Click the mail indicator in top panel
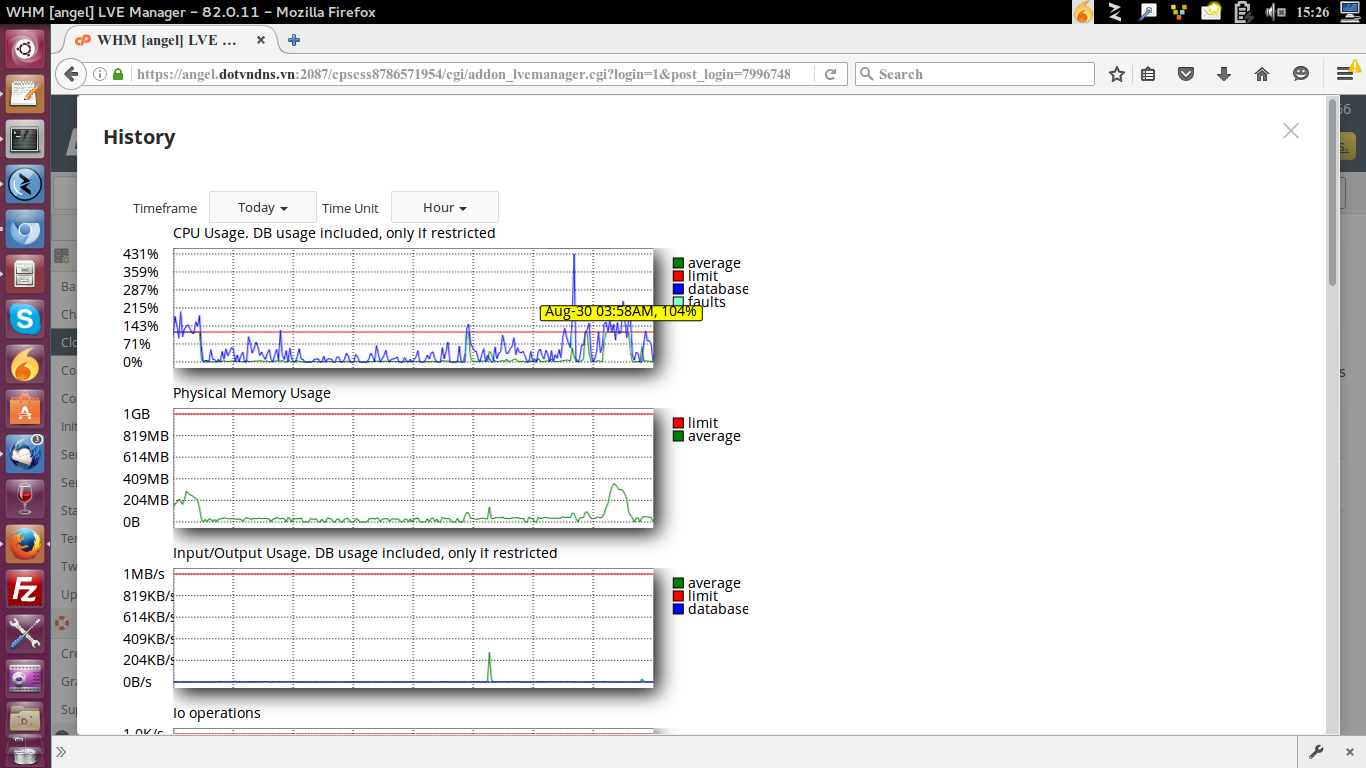This screenshot has width=1366, height=768. 1211,12
